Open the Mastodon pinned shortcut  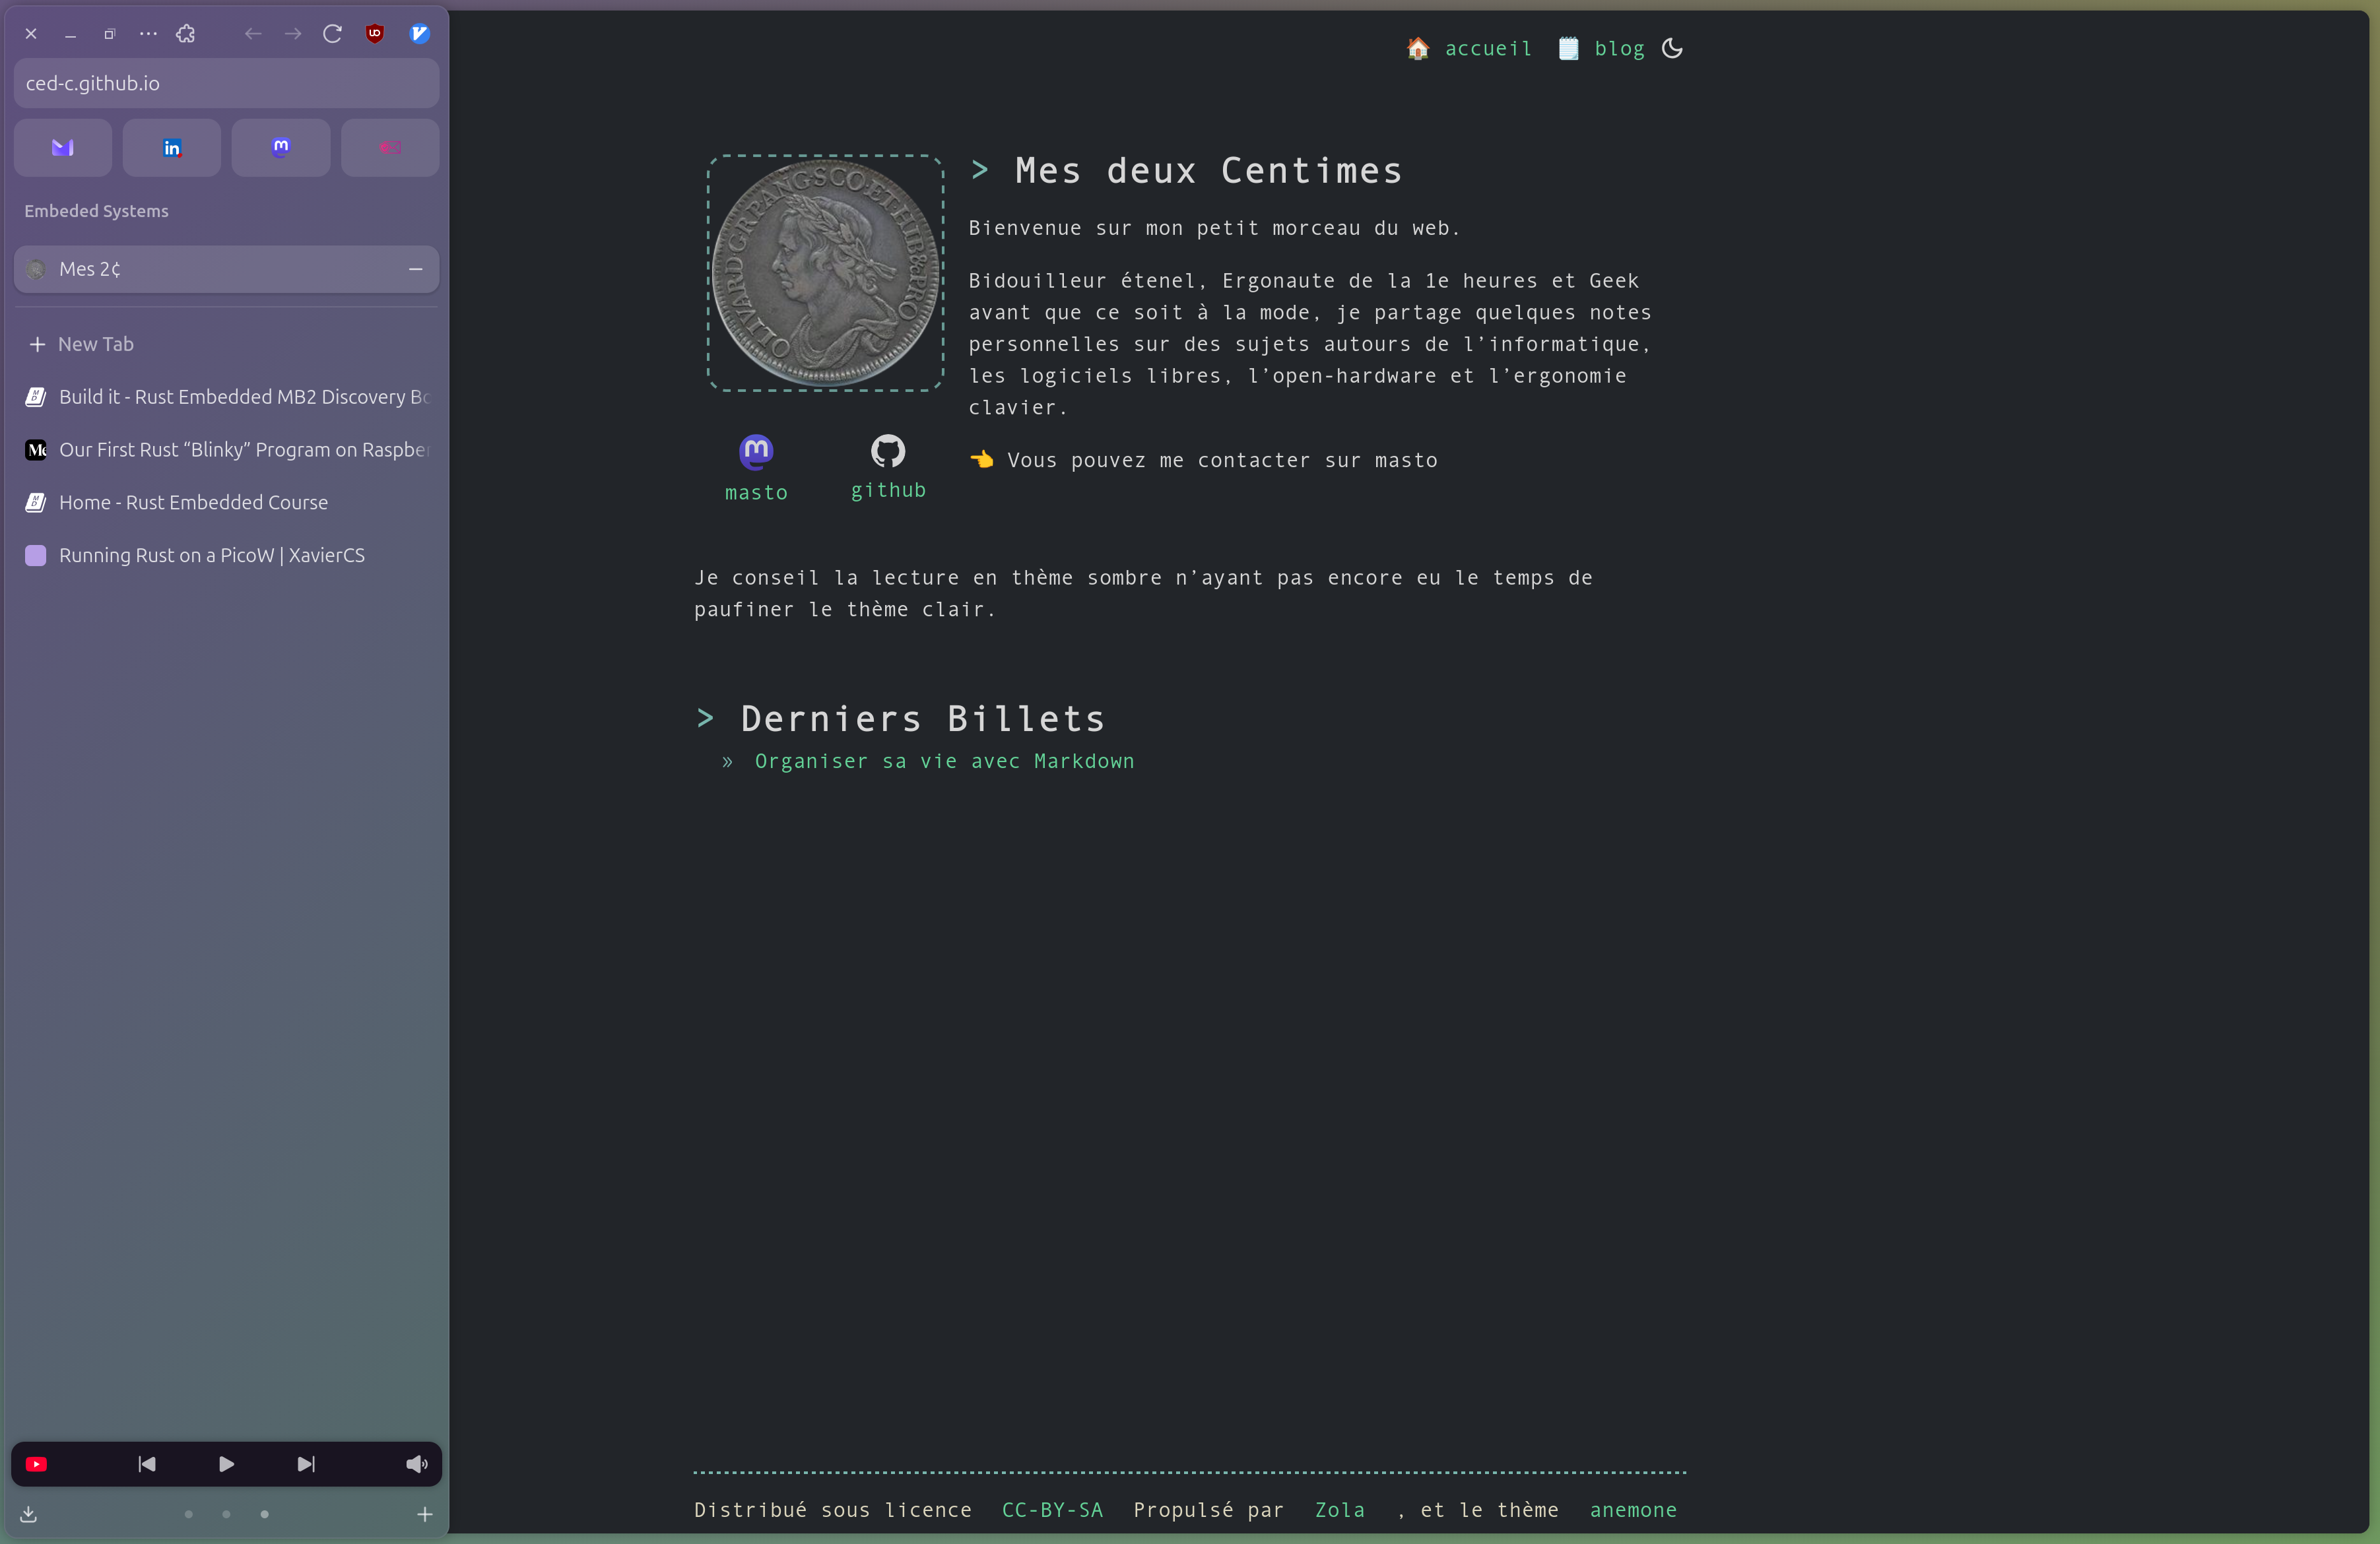(x=281, y=148)
